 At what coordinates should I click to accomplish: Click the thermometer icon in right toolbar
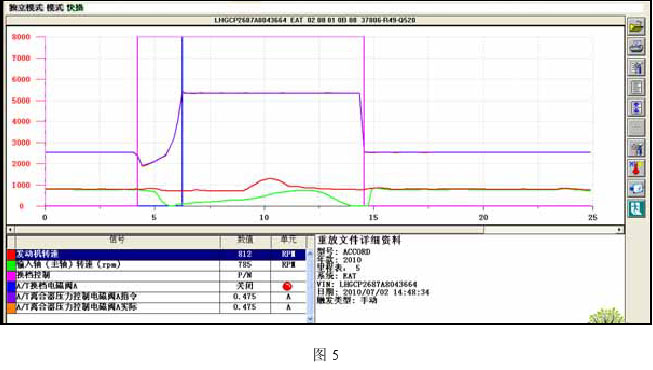[636, 168]
